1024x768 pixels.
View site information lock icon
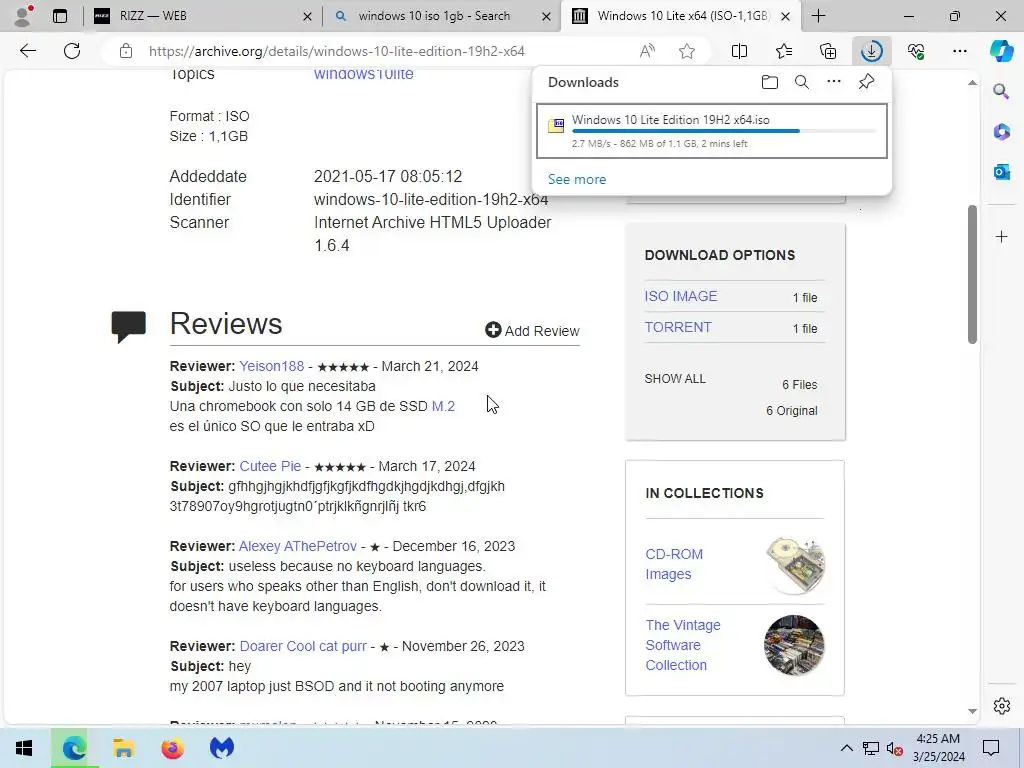pyautogui.click(x=126, y=51)
